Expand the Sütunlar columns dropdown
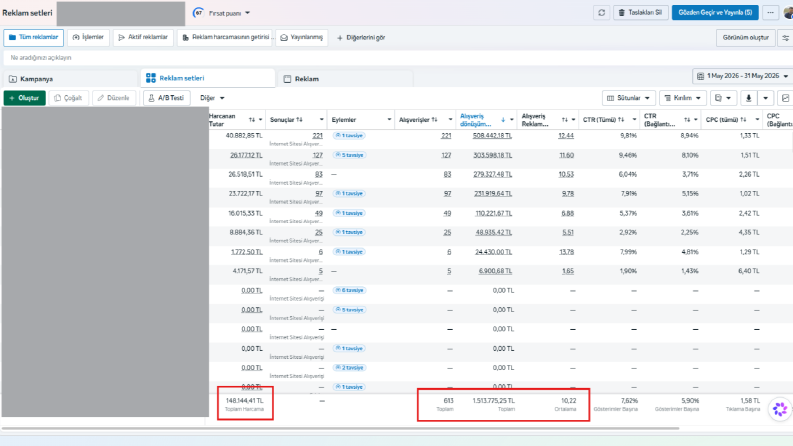The width and height of the screenshot is (793, 446). (x=629, y=98)
